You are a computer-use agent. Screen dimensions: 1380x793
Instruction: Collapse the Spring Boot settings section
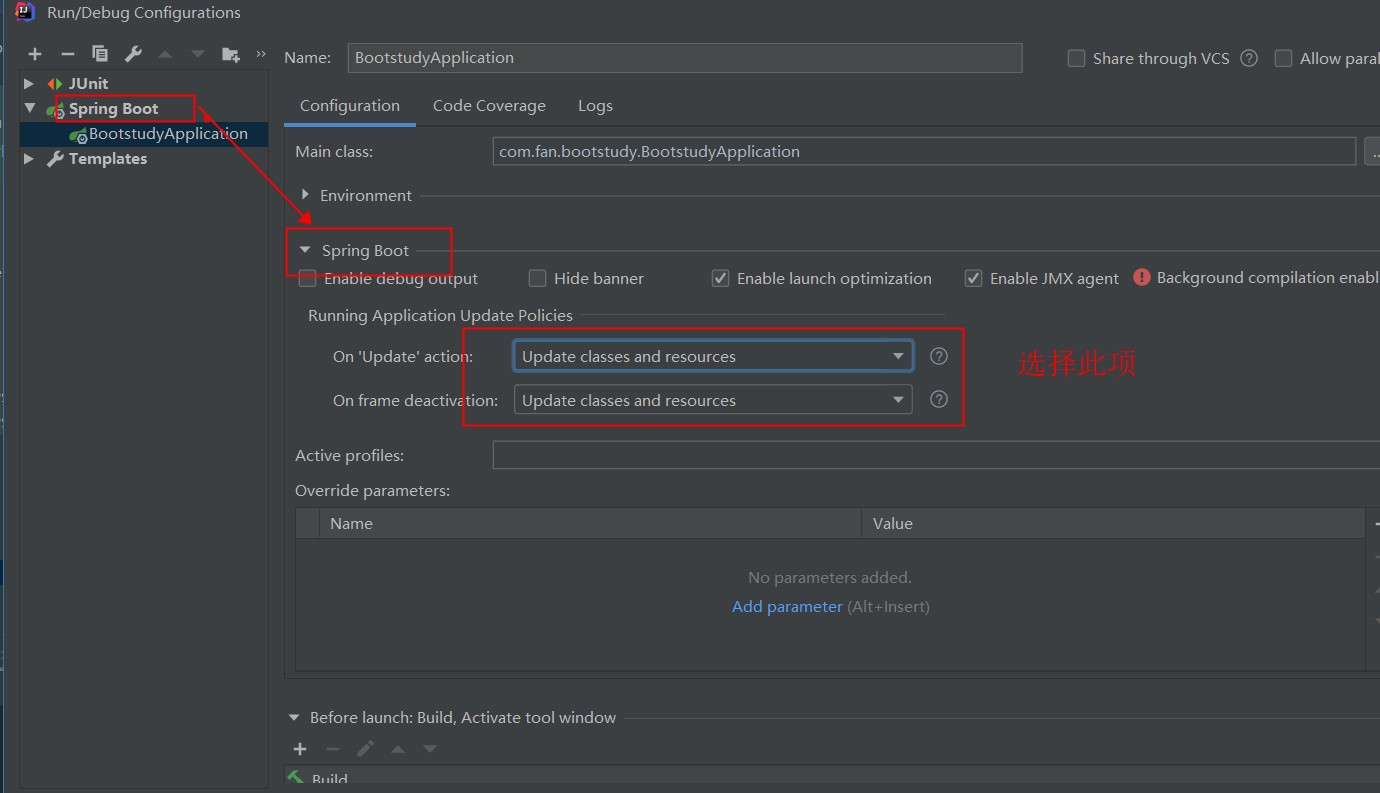(x=305, y=250)
